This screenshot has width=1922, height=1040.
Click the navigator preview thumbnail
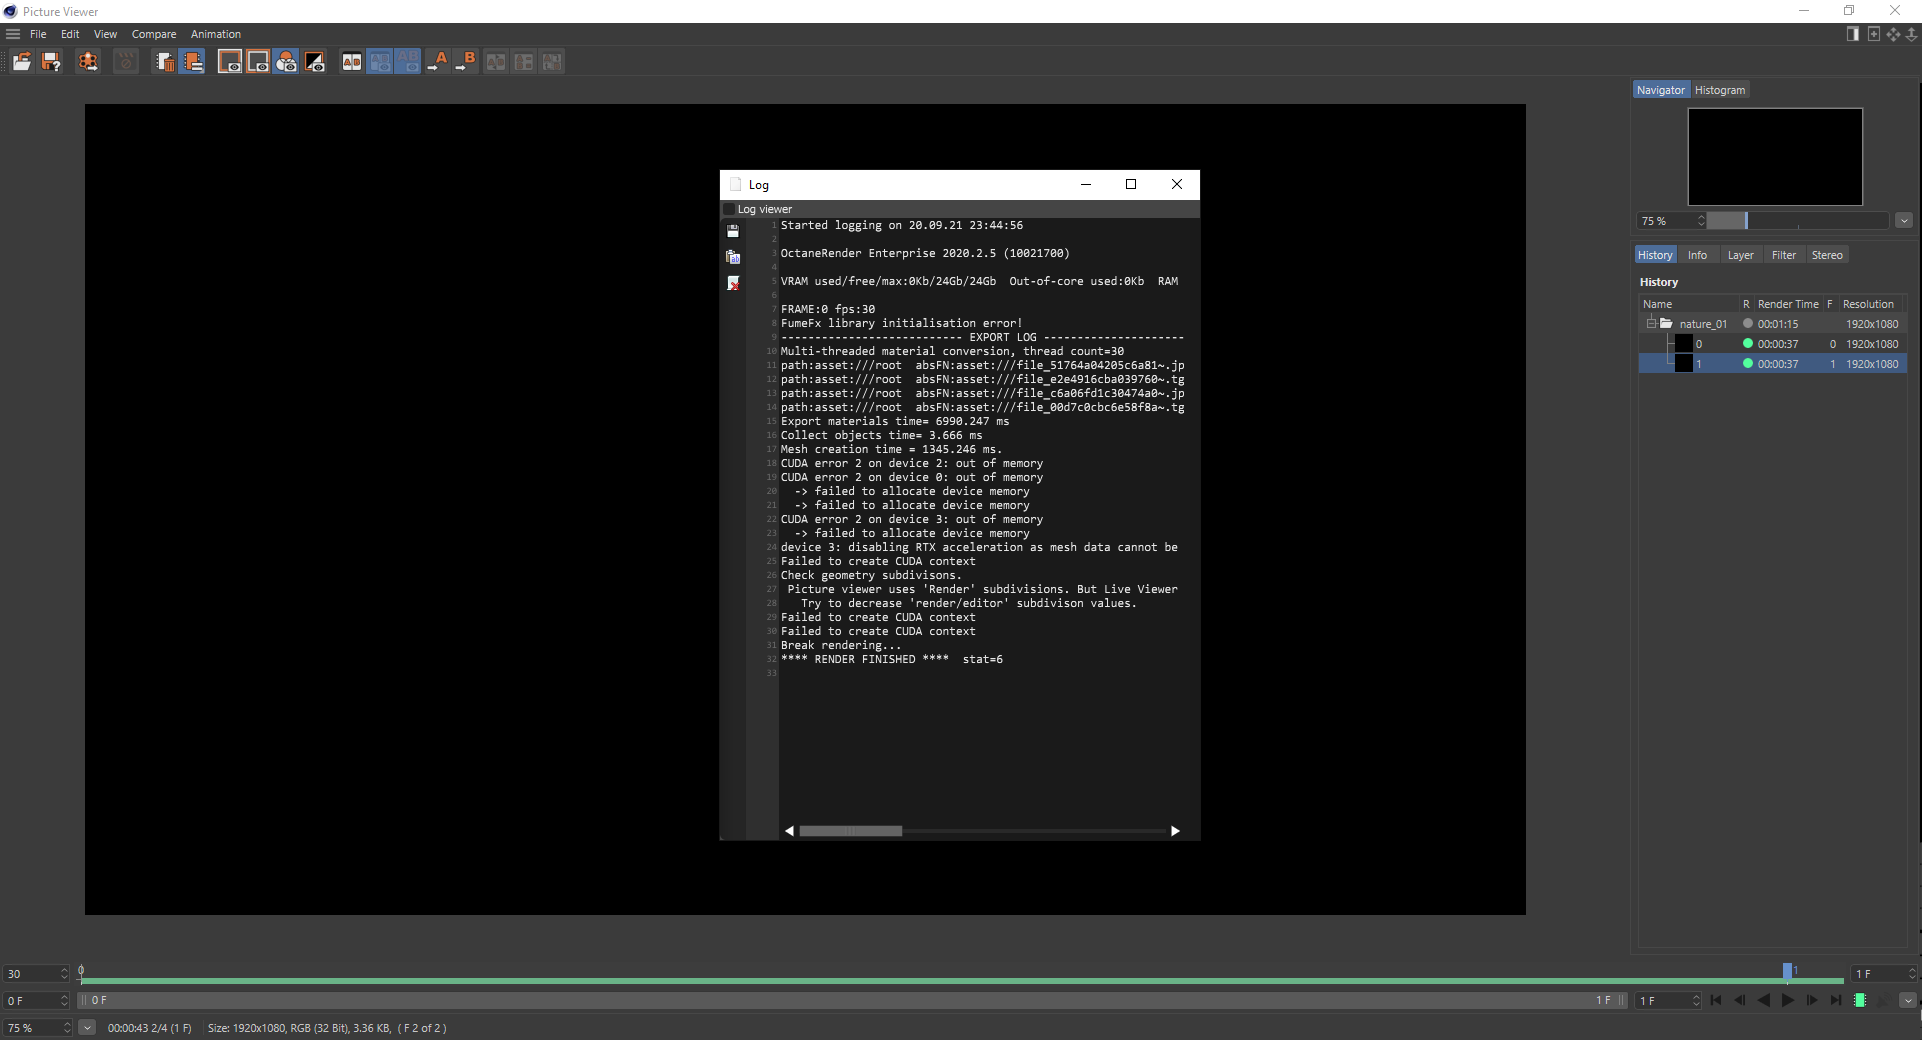click(1775, 157)
